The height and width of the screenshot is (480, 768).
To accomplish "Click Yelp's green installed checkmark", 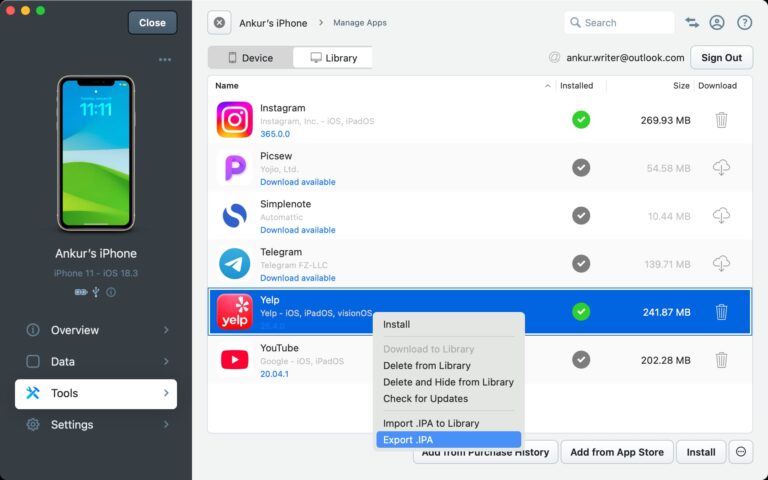I will (x=581, y=312).
